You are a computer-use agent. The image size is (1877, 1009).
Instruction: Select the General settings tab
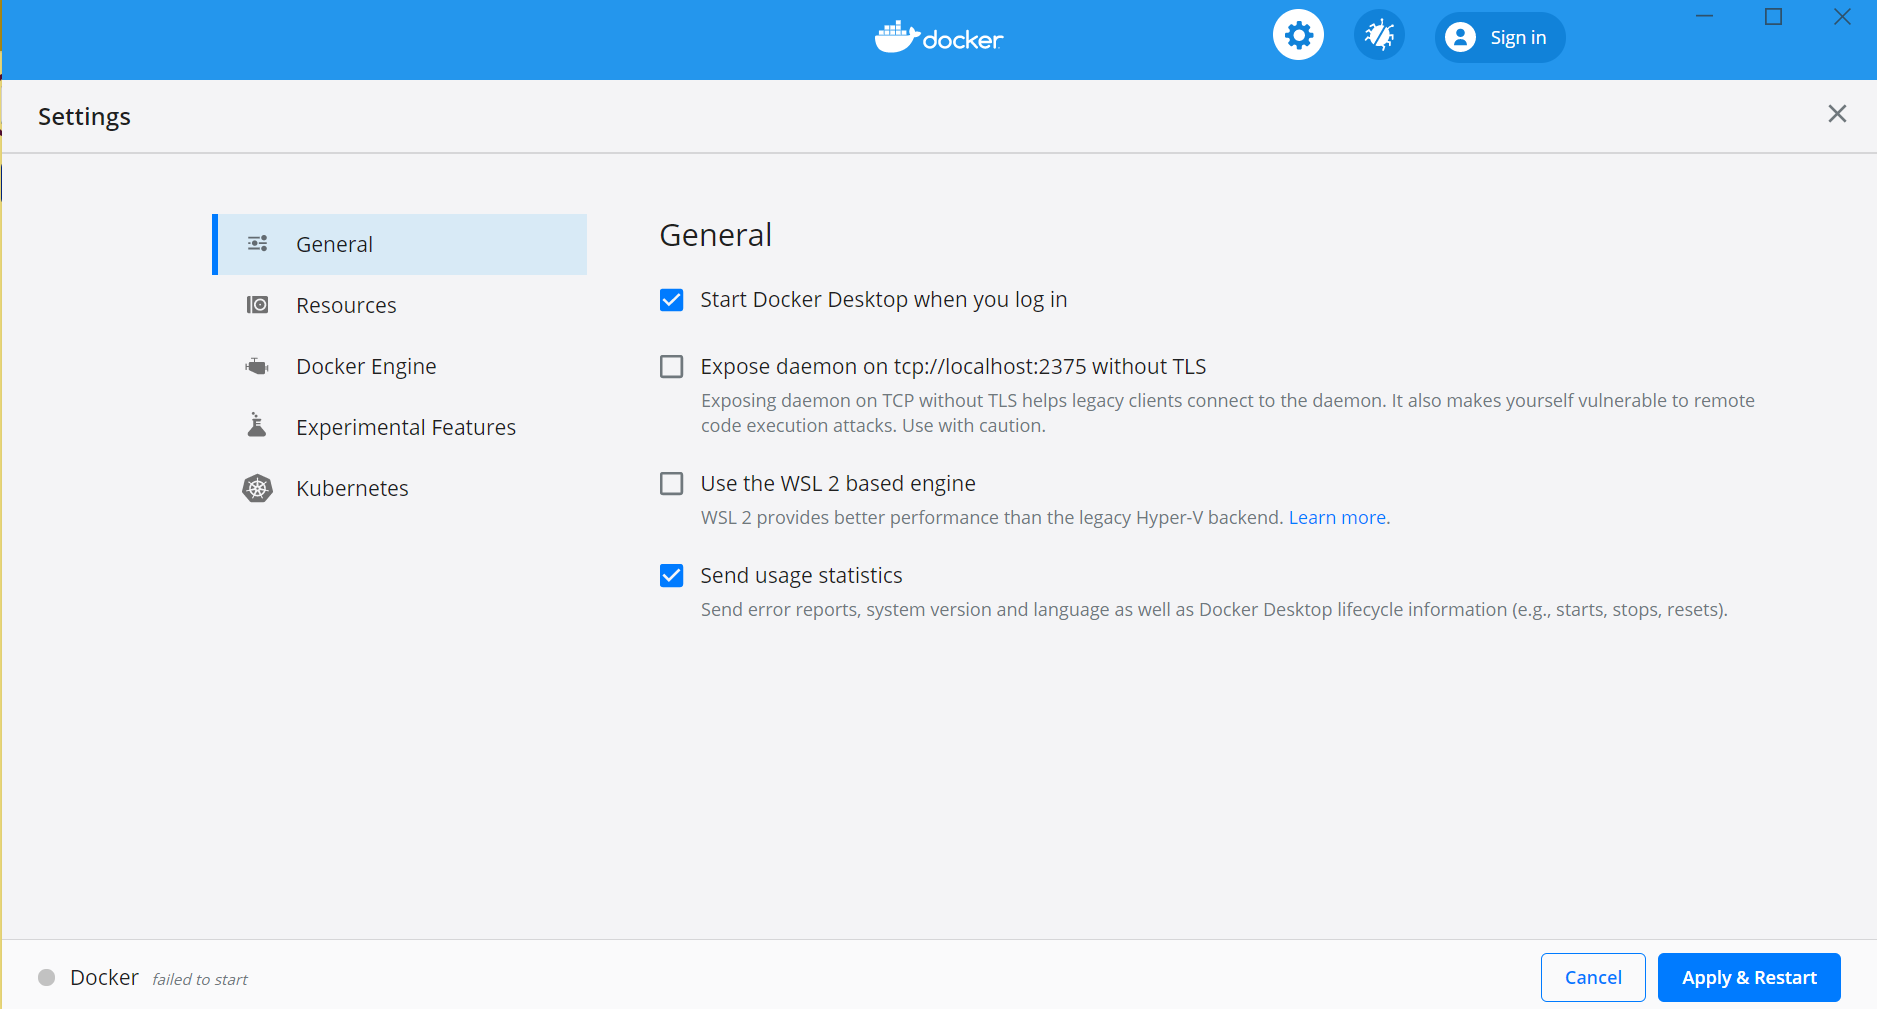(400, 244)
